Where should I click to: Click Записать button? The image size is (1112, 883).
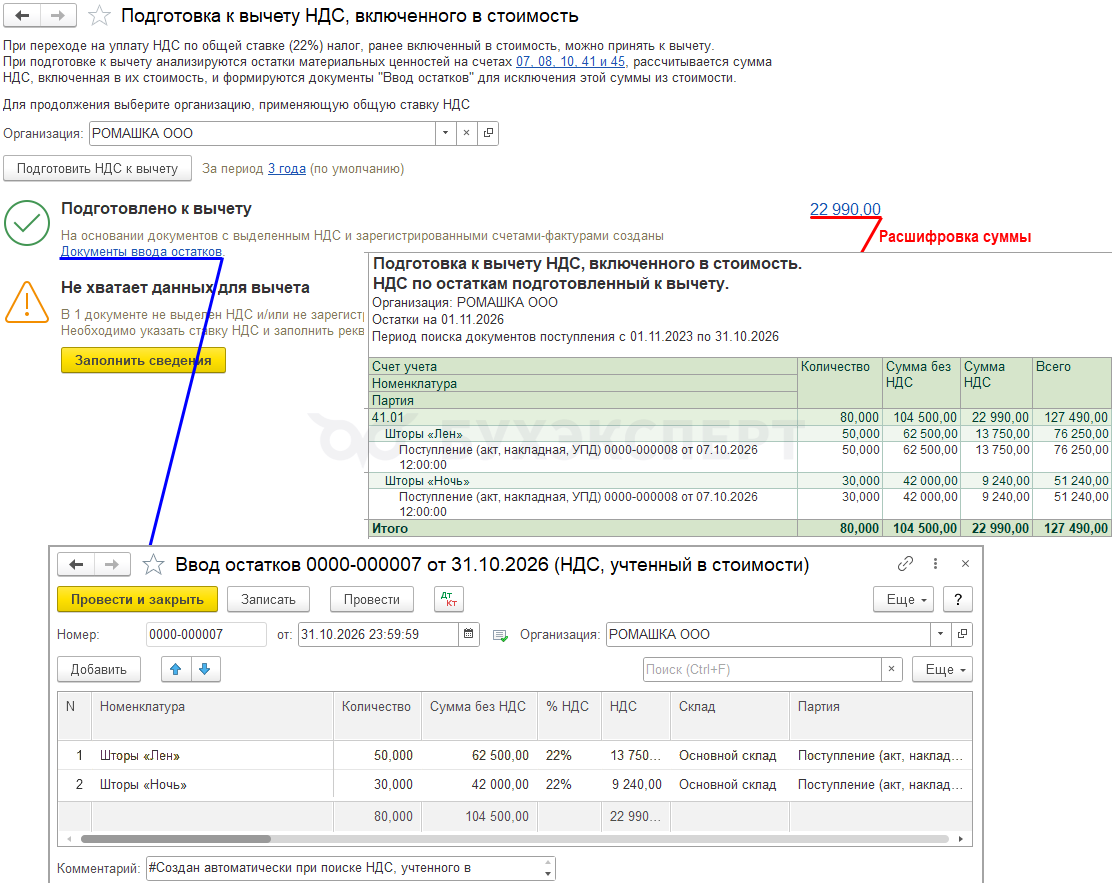pyautogui.click(x=268, y=599)
